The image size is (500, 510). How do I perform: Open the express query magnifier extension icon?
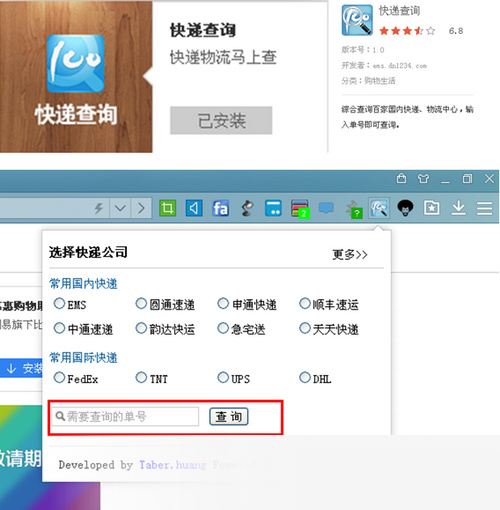379,208
